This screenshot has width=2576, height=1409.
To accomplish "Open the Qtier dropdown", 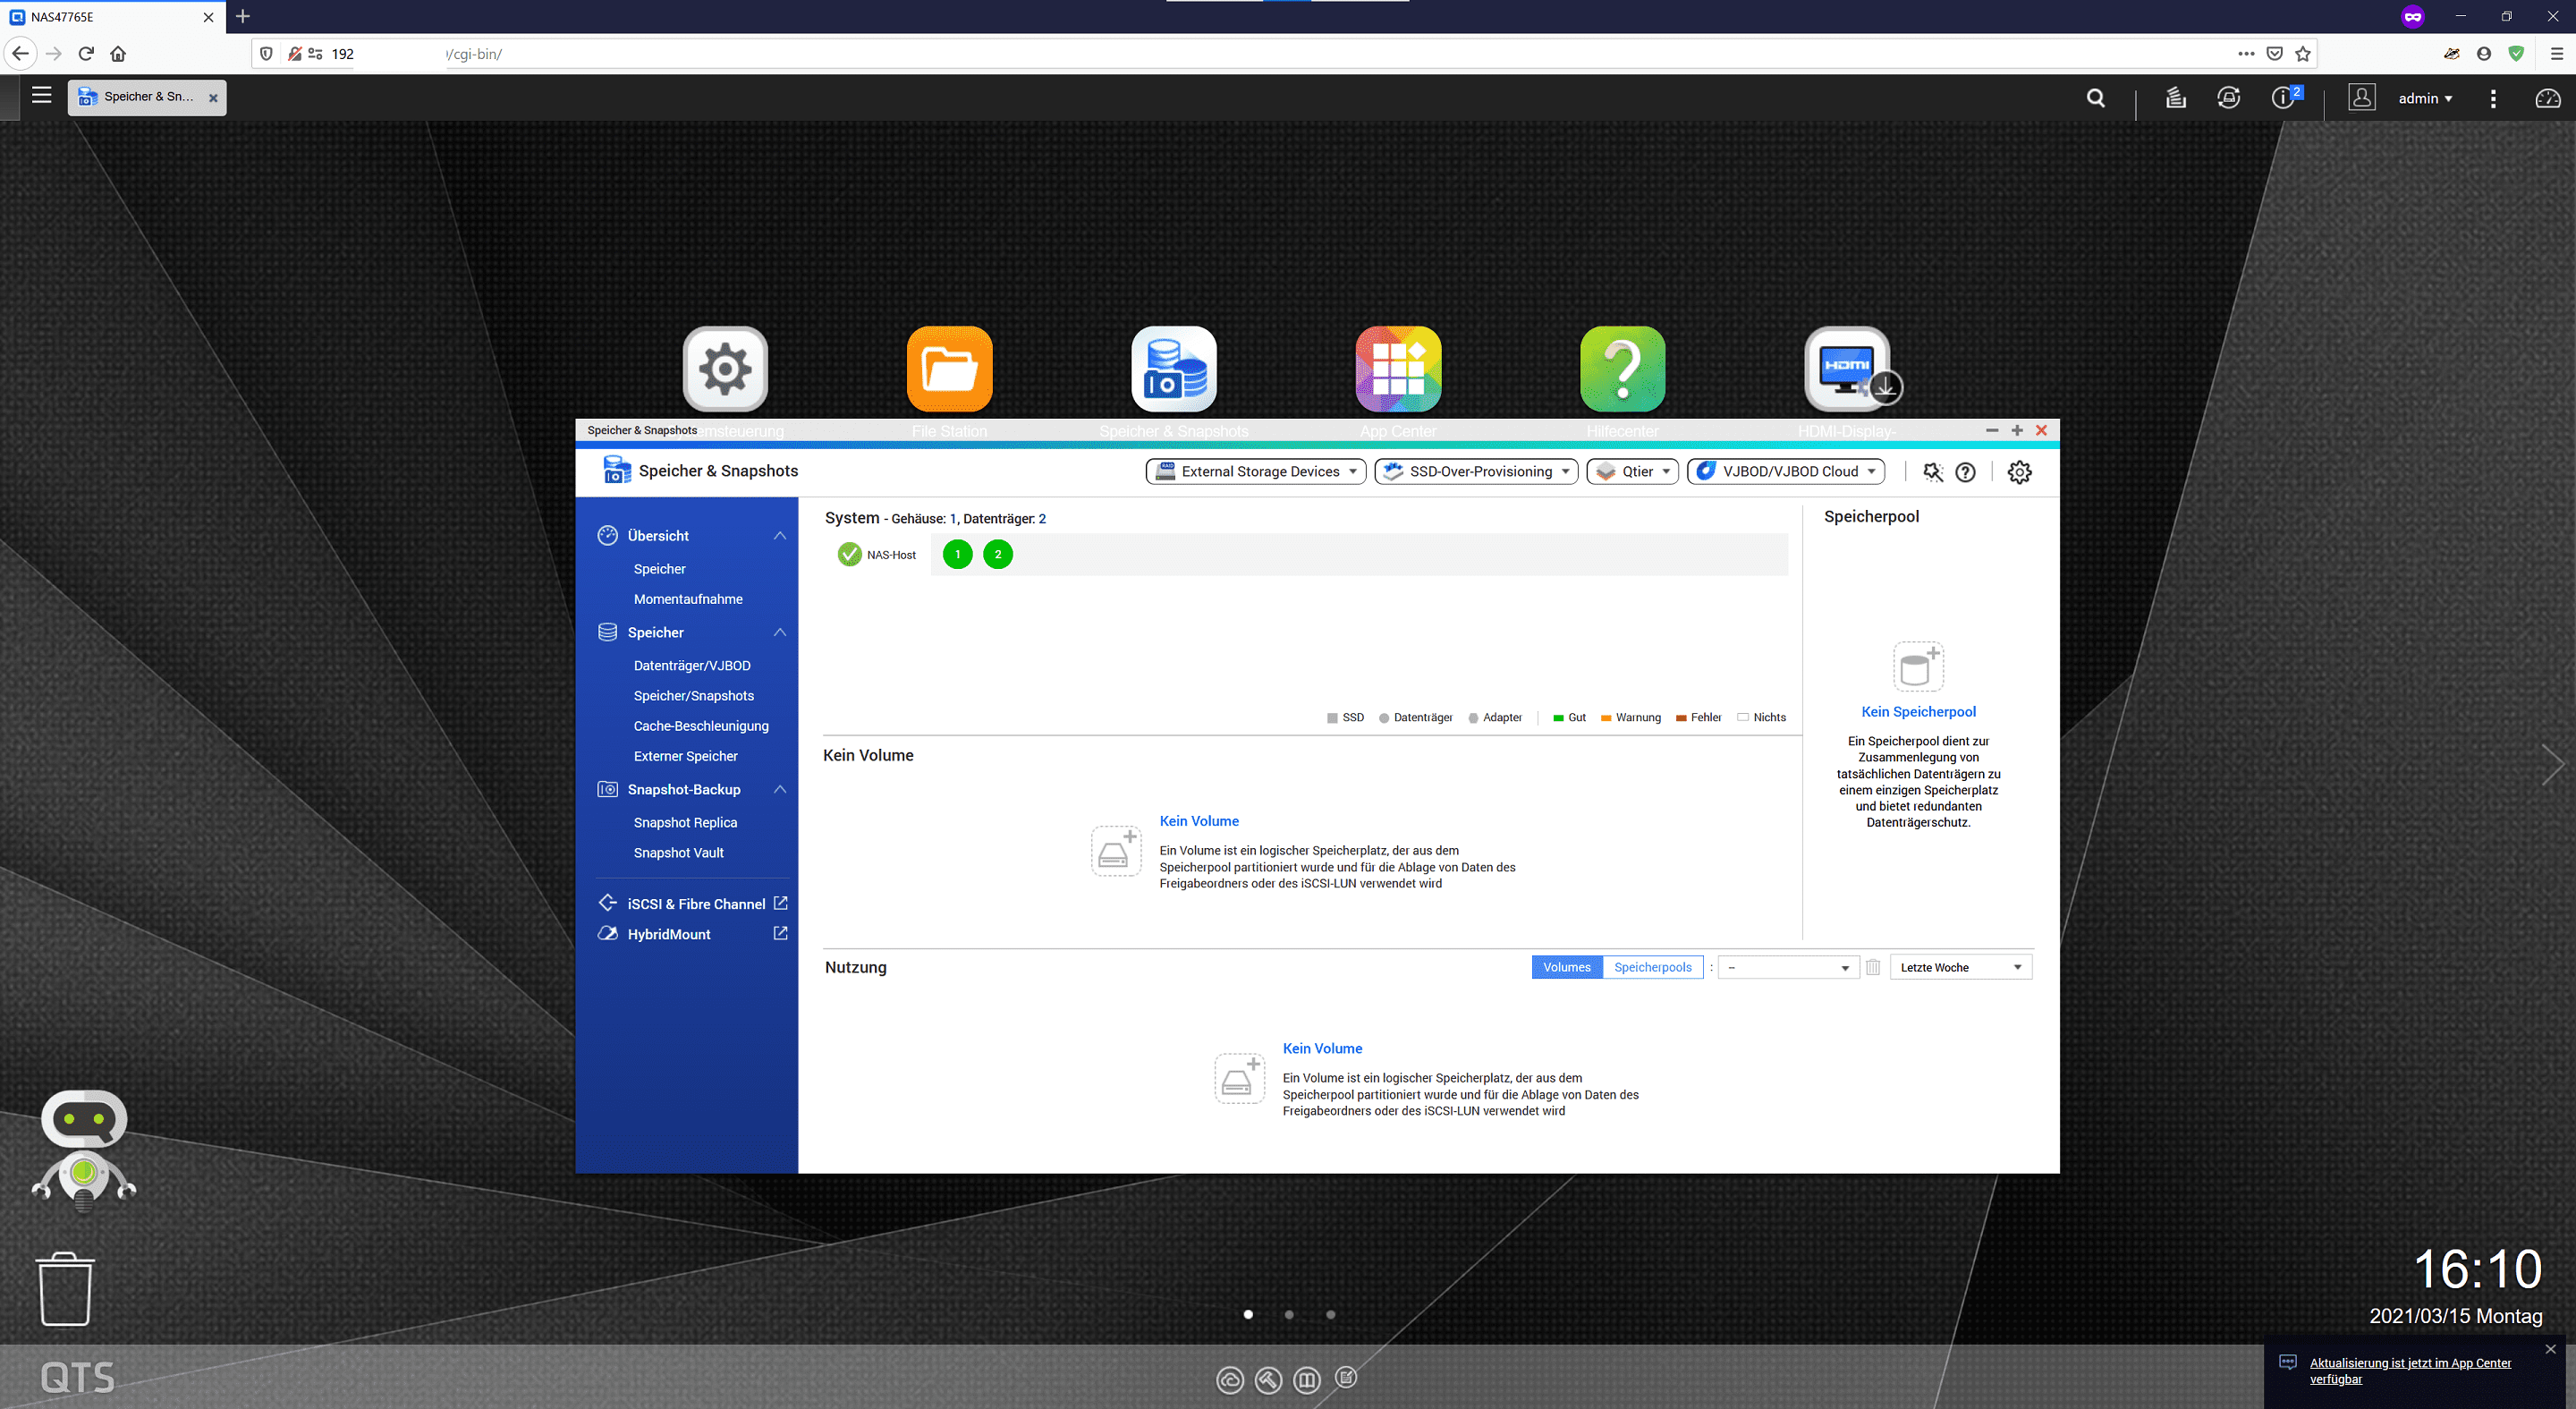I will coord(1632,472).
